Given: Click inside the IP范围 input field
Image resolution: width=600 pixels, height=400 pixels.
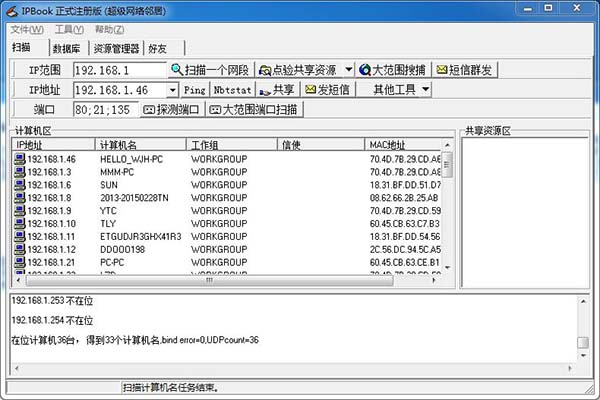Looking at the screenshot, I should click(120, 70).
